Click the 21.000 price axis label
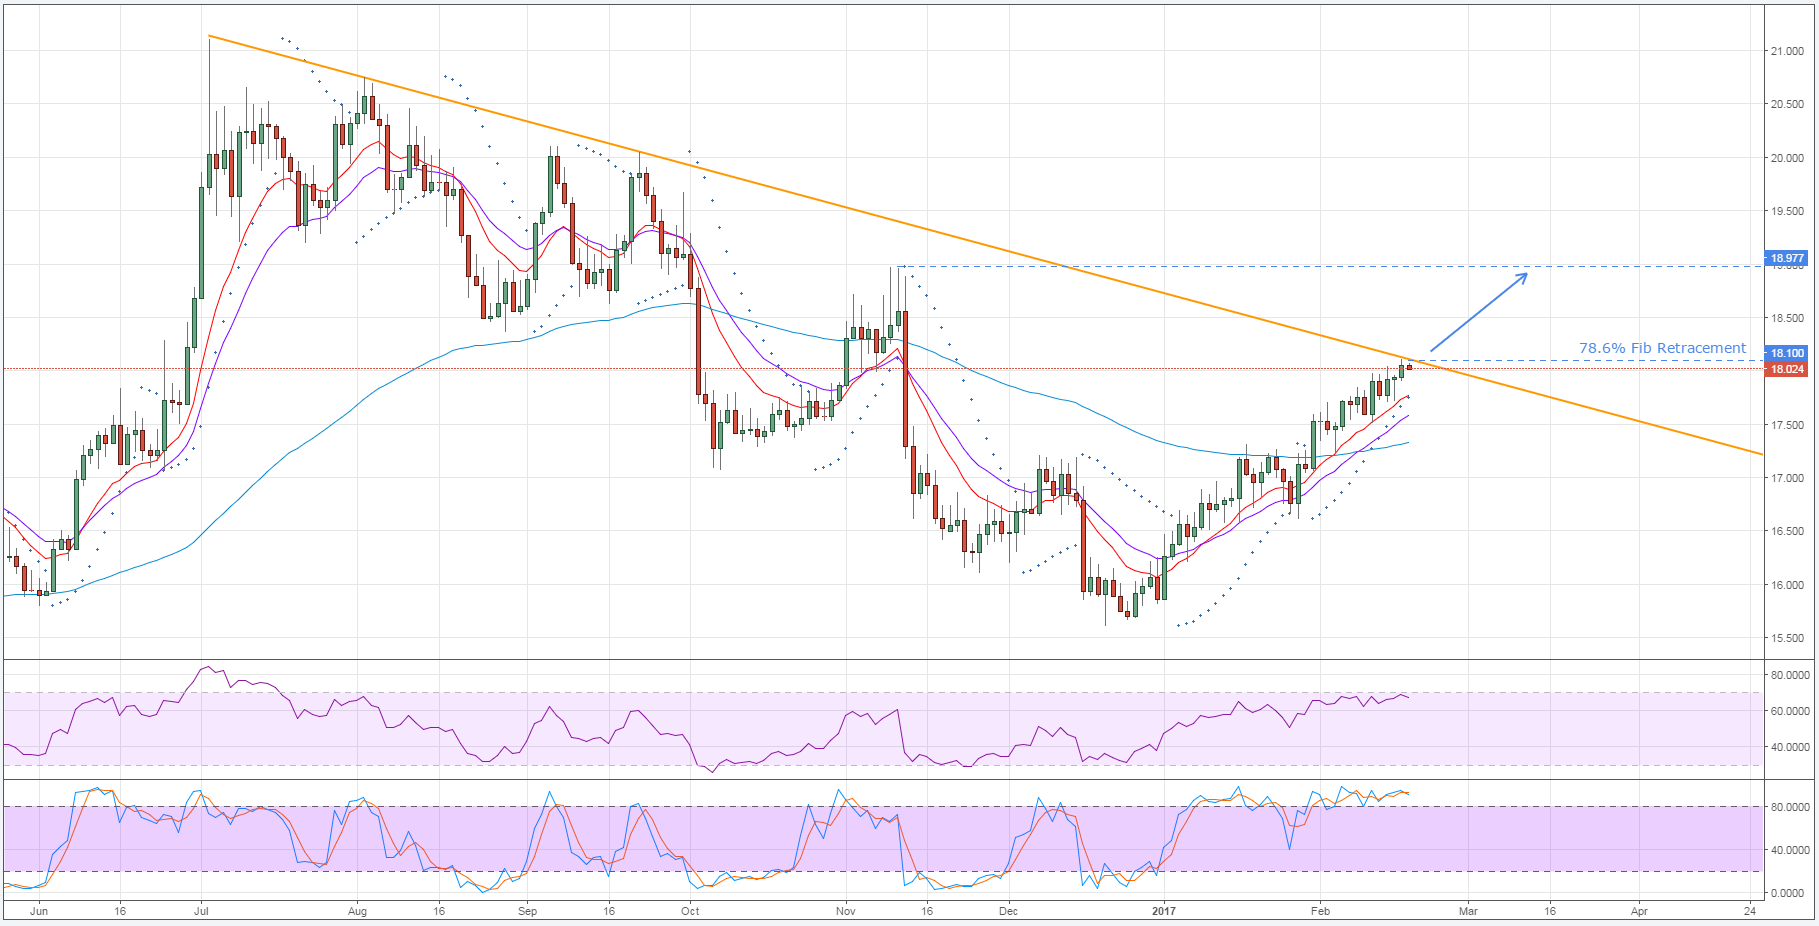The image size is (1819, 926). click(x=1787, y=51)
